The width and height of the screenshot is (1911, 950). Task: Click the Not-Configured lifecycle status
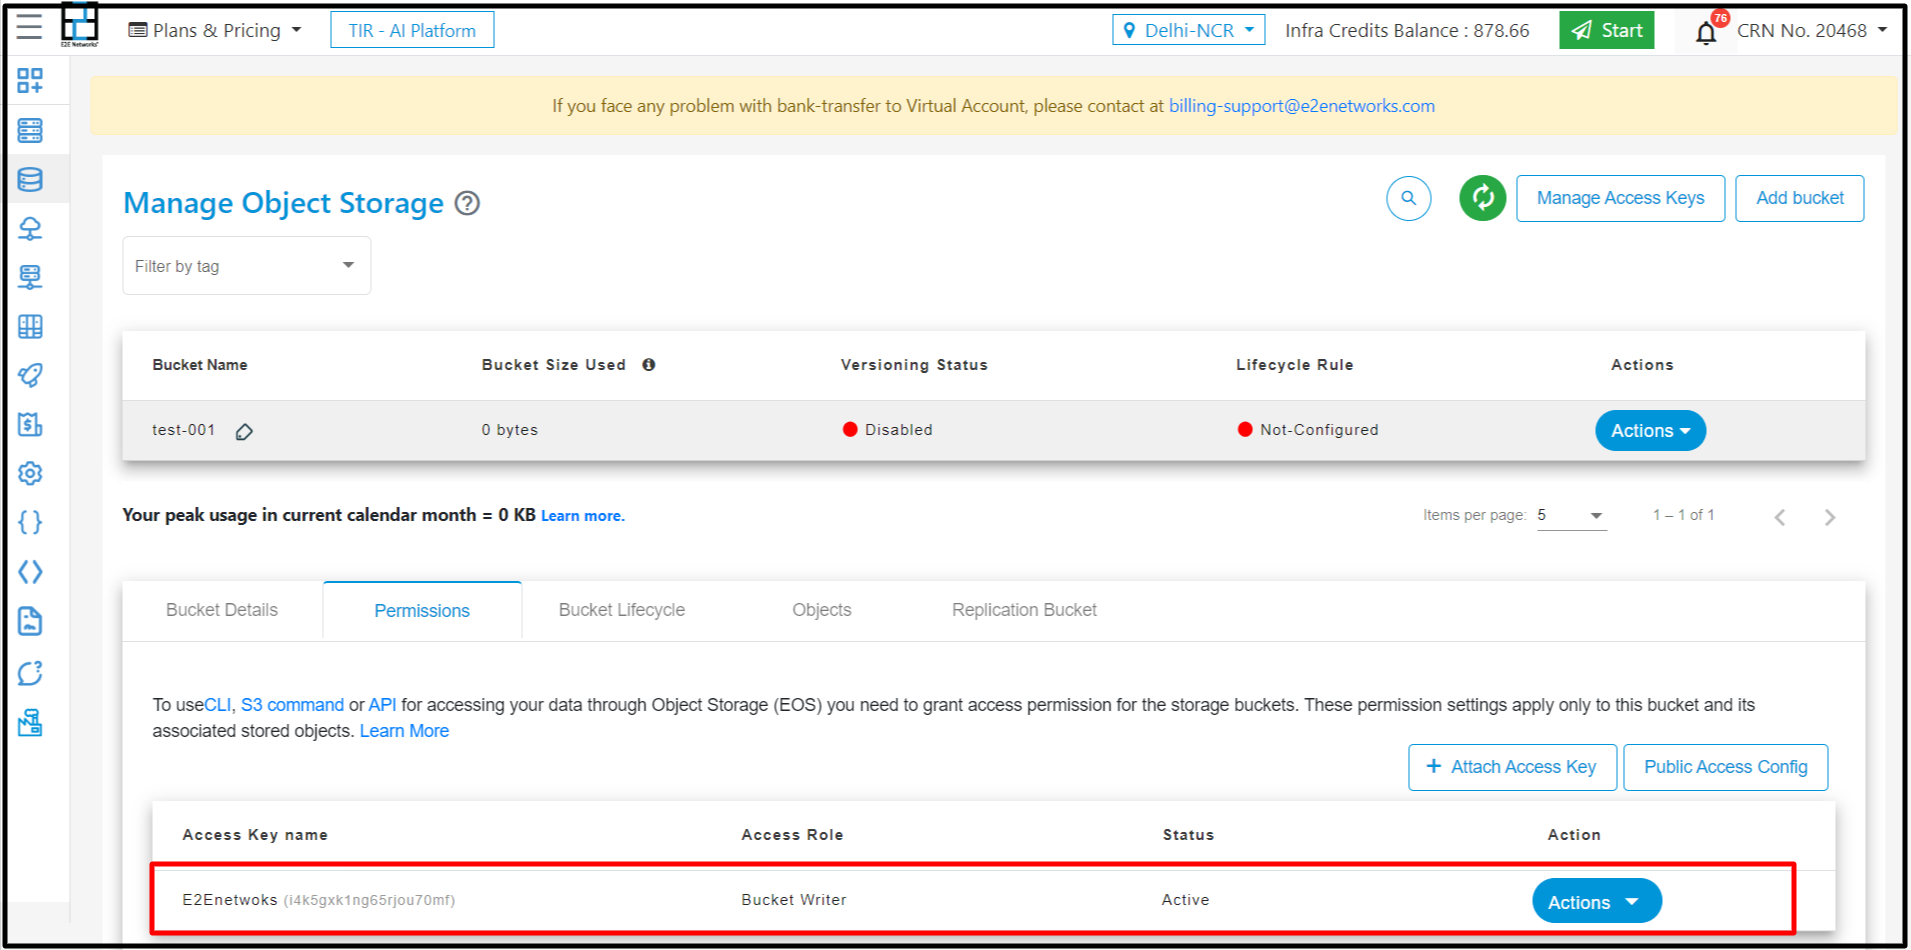(1308, 430)
